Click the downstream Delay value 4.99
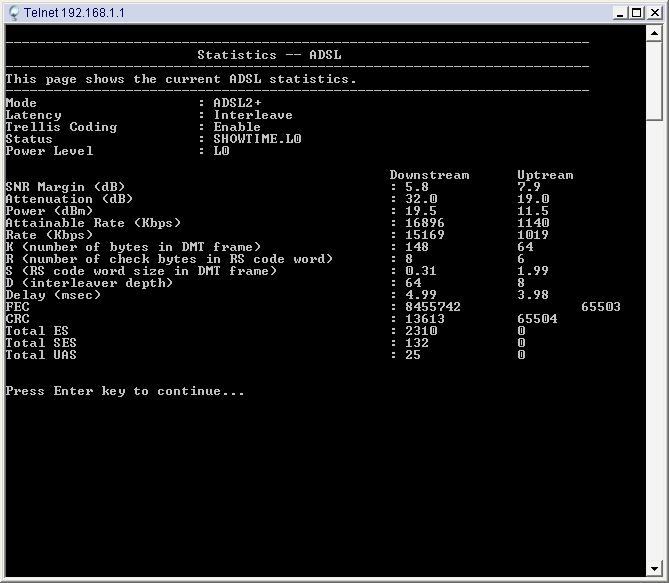This screenshot has height=583, width=669. click(x=421, y=295)
